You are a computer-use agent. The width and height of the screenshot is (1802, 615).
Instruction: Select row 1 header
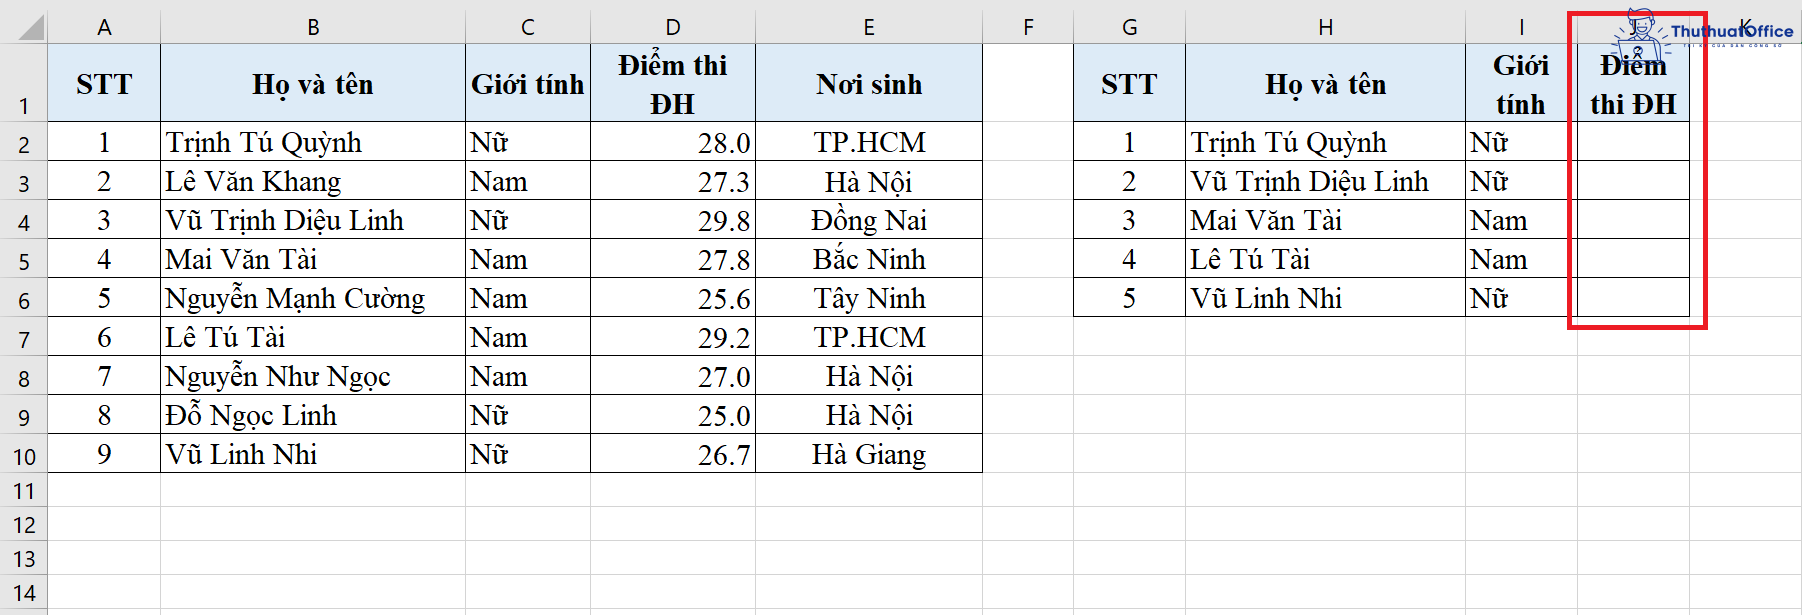[24, 105]
